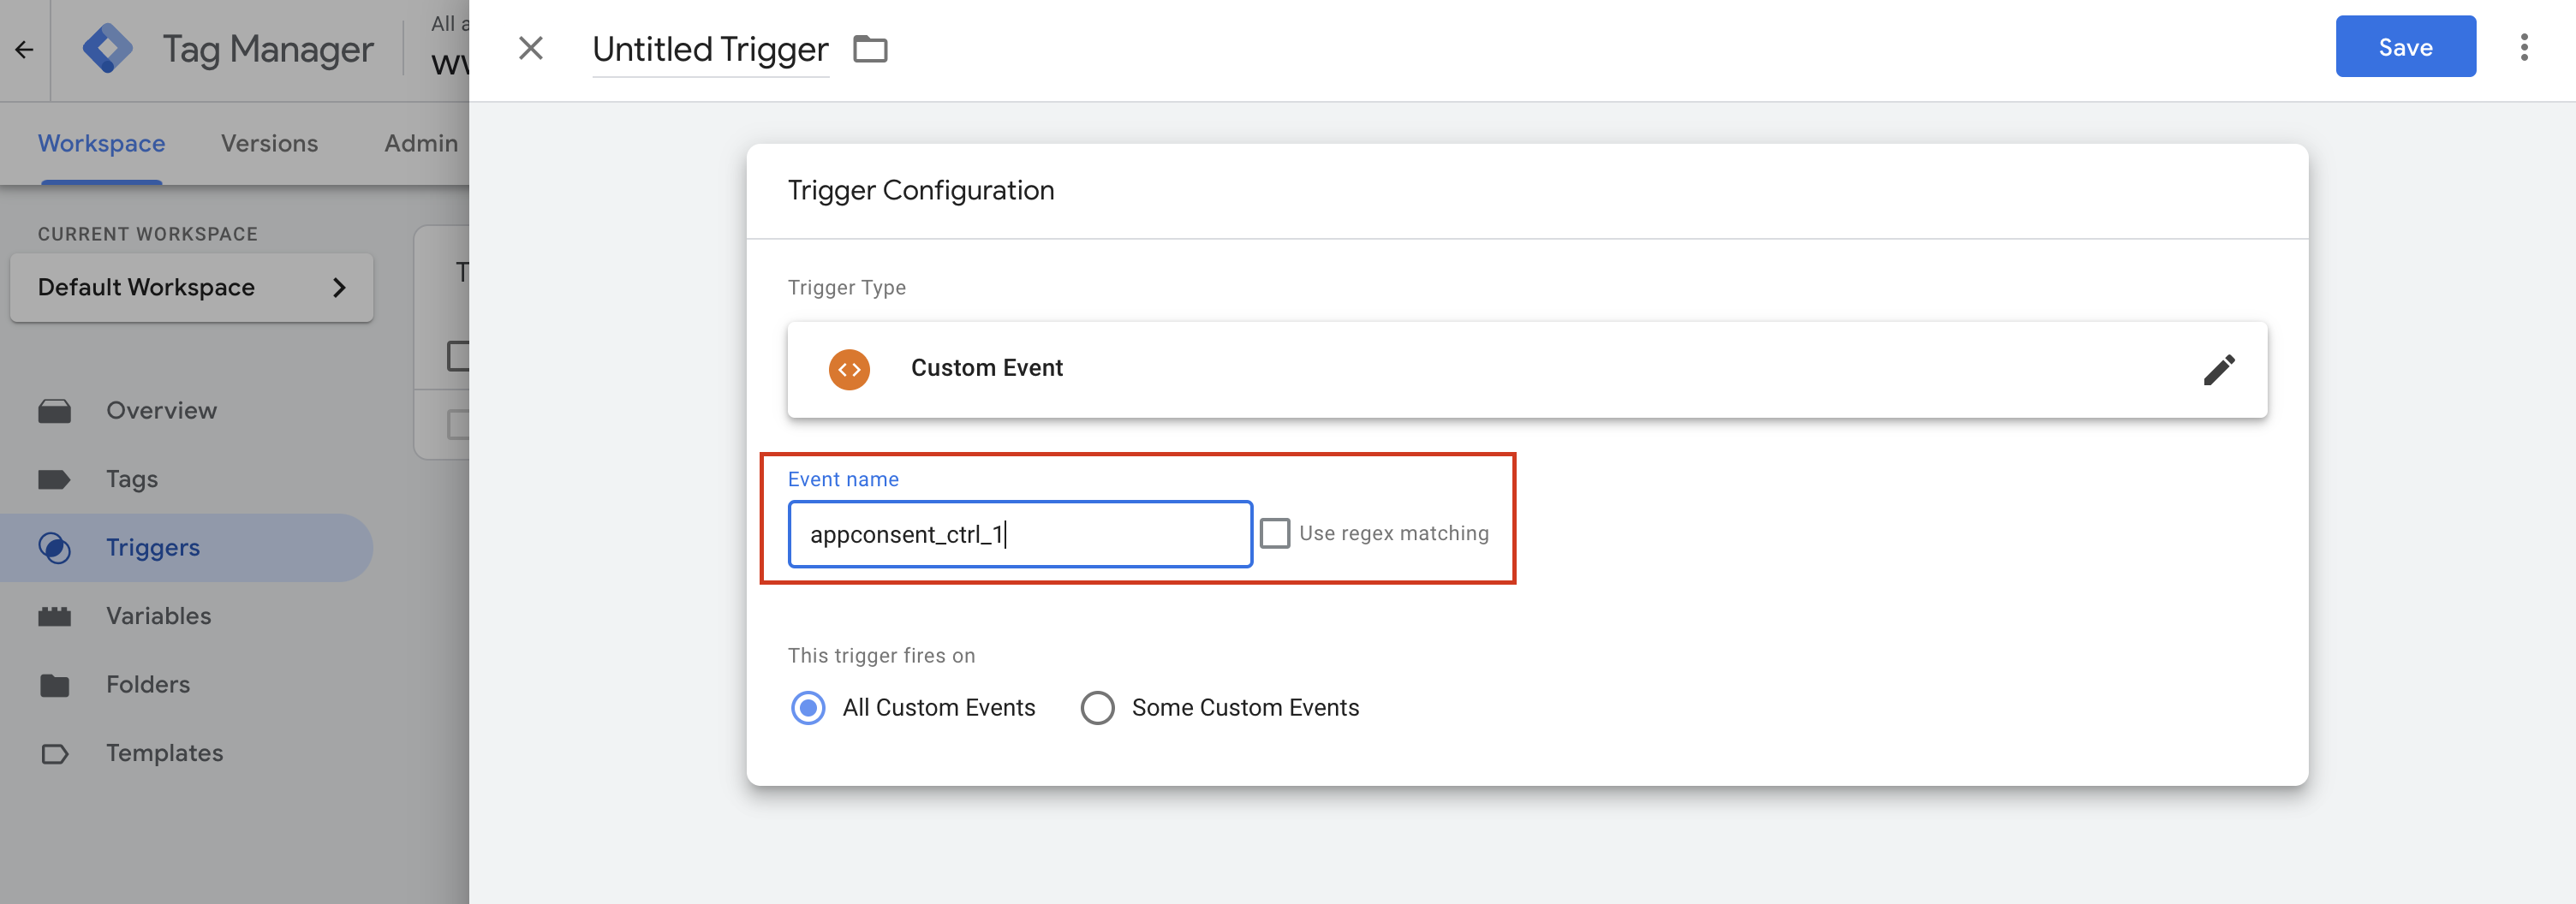Viewport: 2576px width, 904px height.
Task: Select the Some Custom Events option
Action: coord(1097,708)
